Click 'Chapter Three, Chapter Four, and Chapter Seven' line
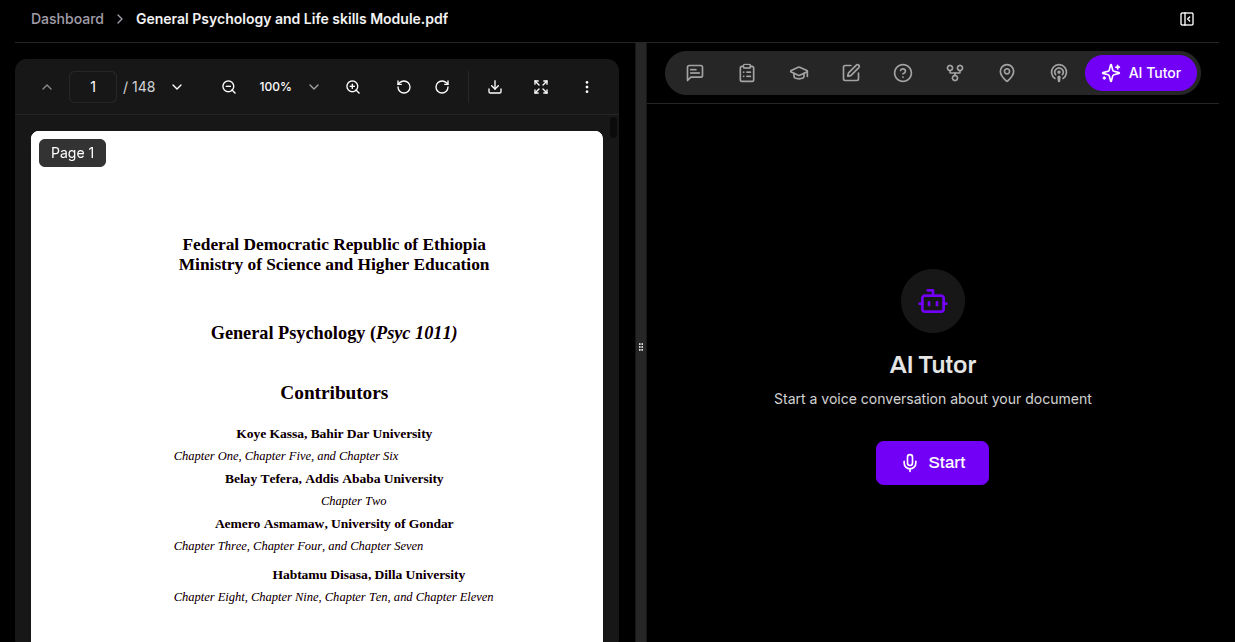Screen dimensions: 1235x642 (x=298, y=546)
